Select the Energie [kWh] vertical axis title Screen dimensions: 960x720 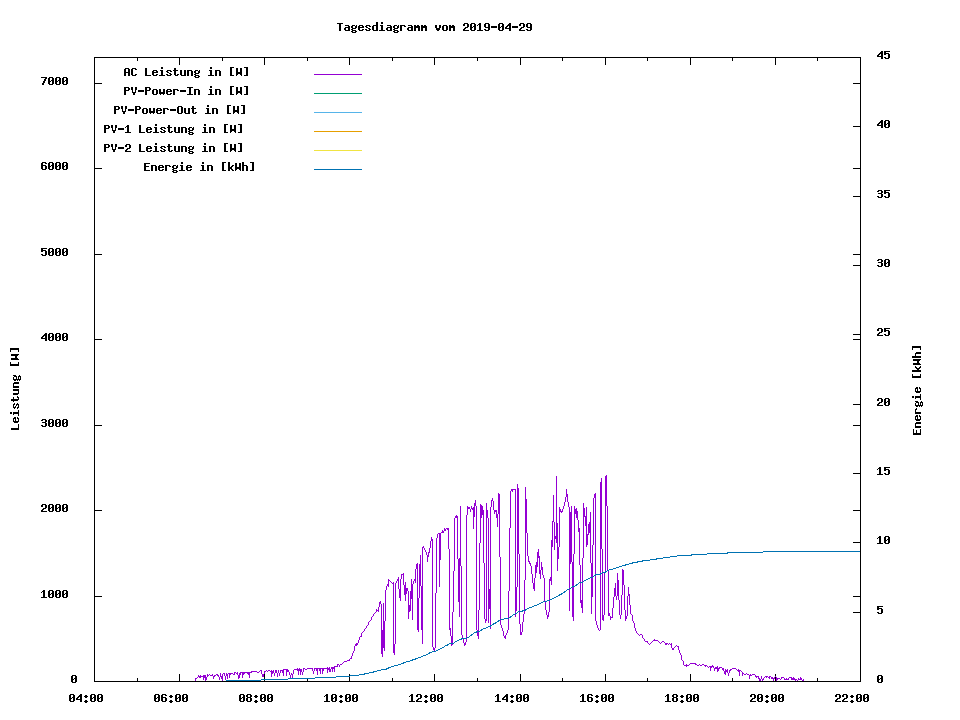[917, 390]
